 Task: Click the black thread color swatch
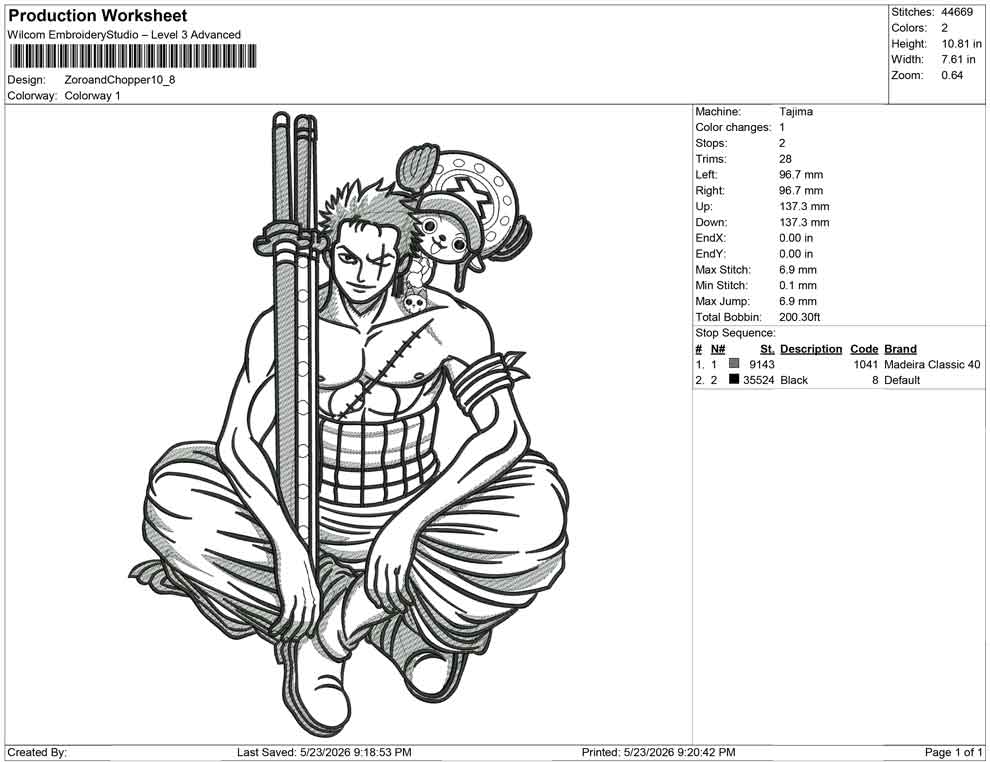click(x=734, y=379)
